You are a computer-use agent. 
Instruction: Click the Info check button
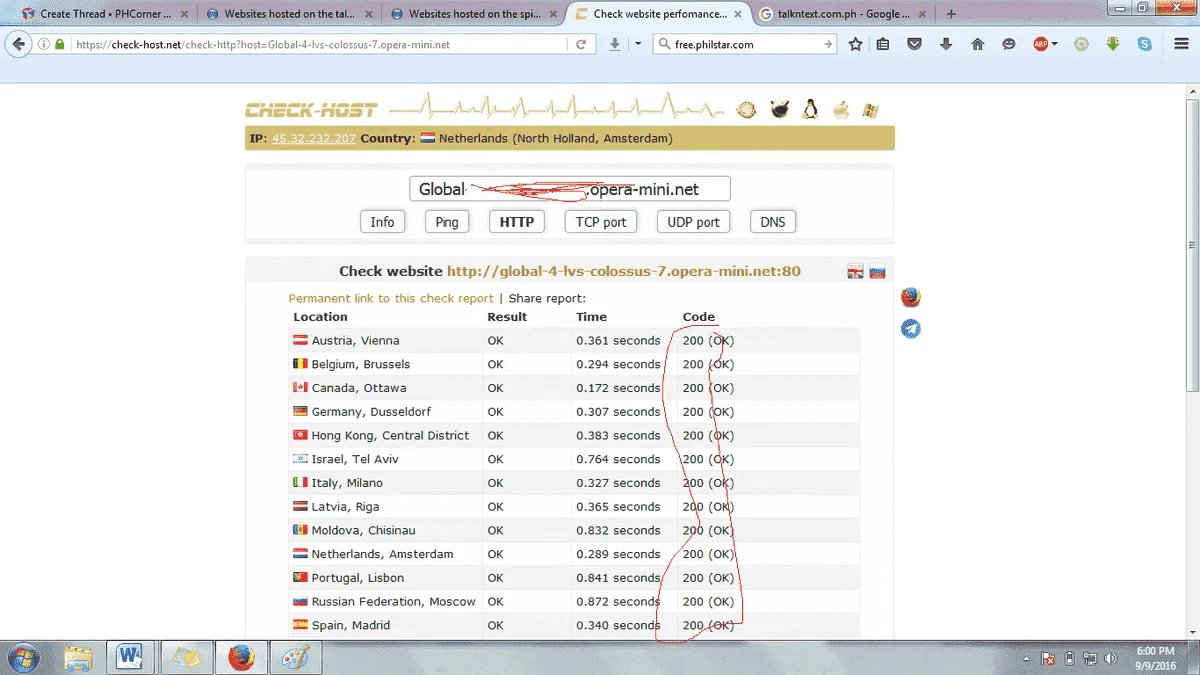coord(382,222)
